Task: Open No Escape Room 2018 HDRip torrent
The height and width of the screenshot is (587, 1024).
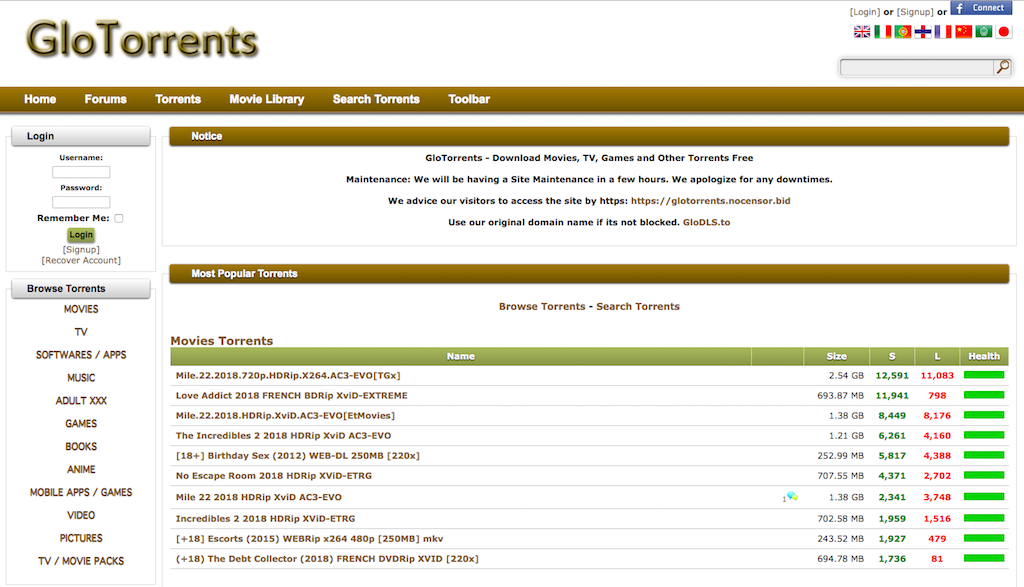Action: click(274, 476)
